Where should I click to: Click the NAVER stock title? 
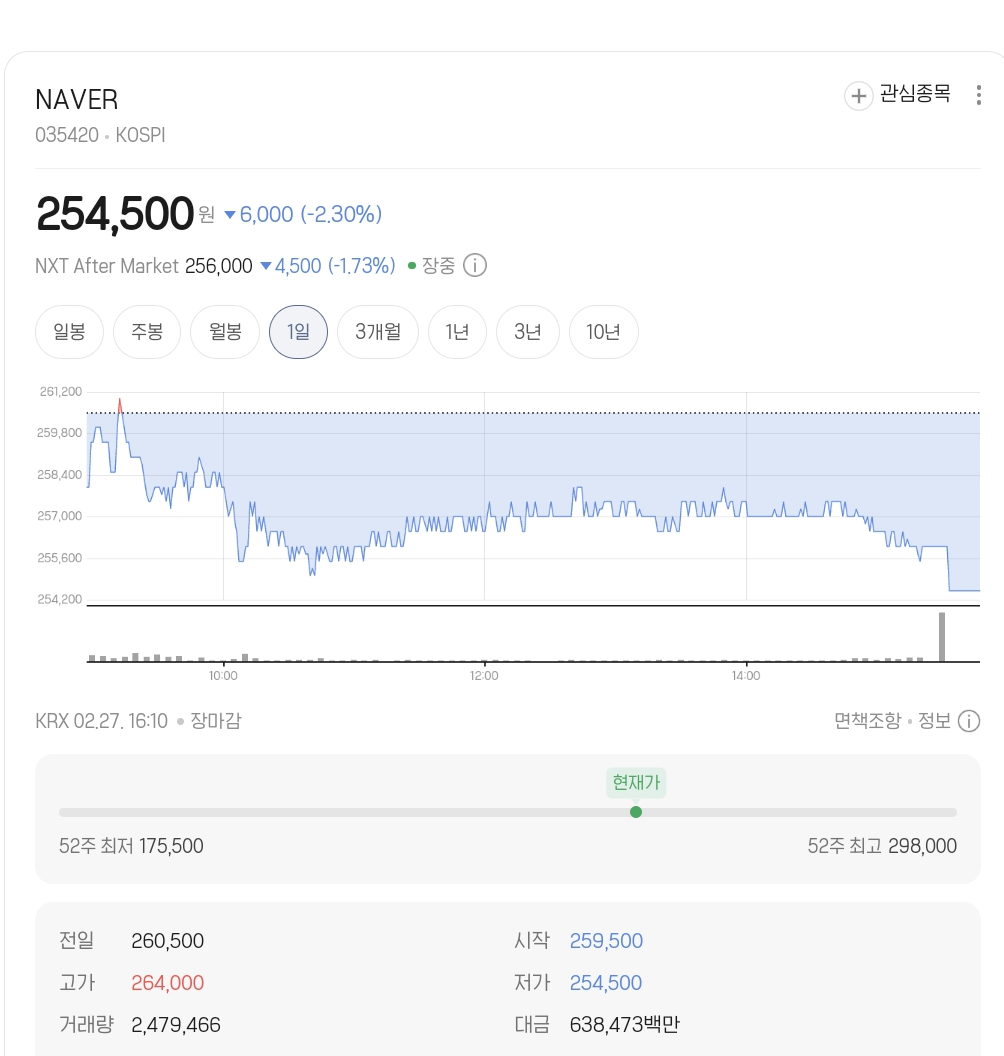tap(77, 100)
